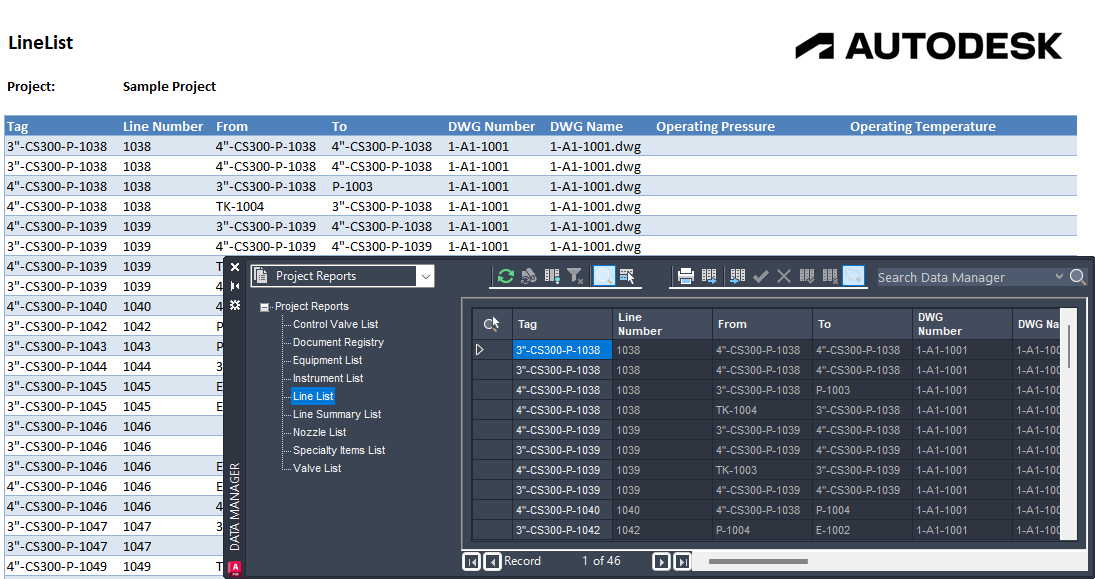Click 'Sample Project' text in the report

[x=169, y=87]
